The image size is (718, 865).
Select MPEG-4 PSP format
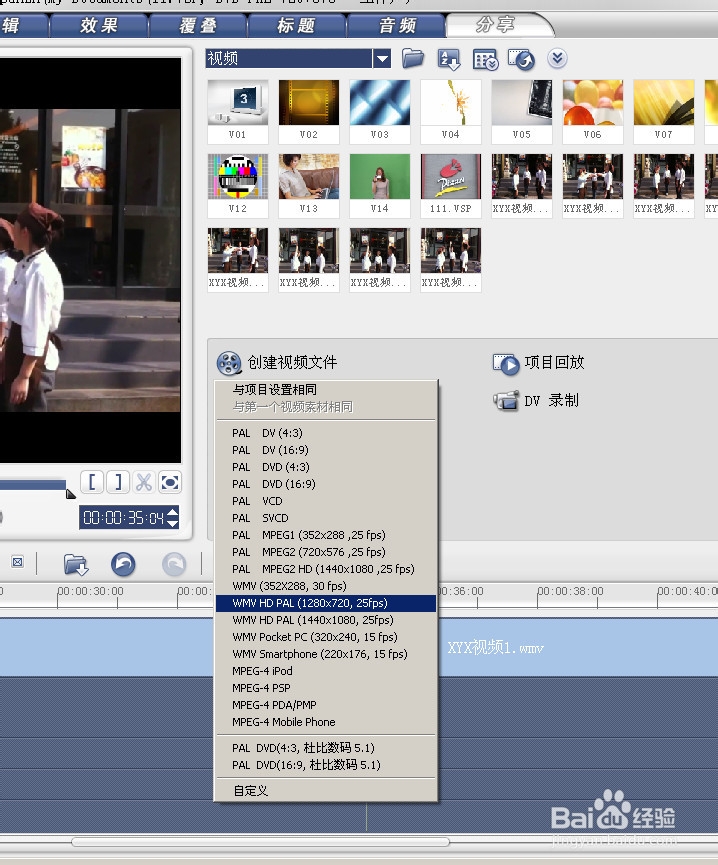click(326, 688)
